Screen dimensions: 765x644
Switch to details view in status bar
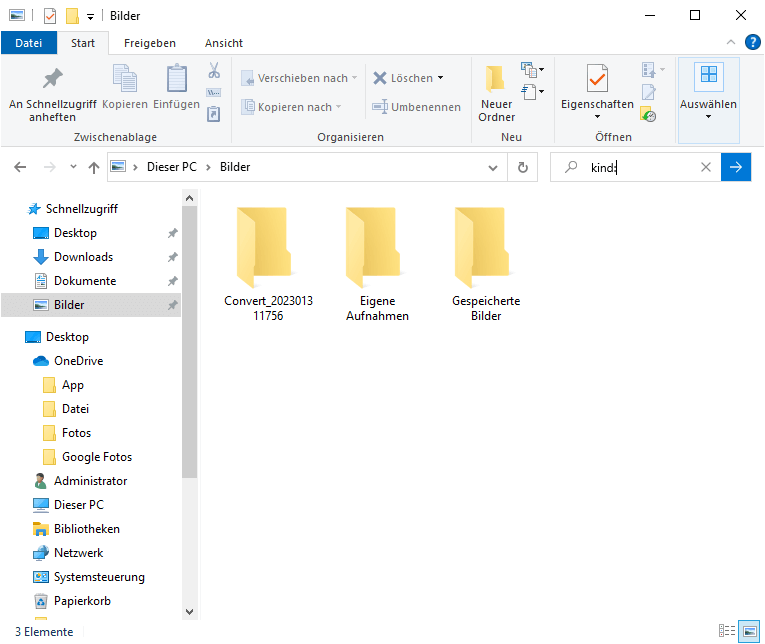pyautogui.click(x=726, y=632)
